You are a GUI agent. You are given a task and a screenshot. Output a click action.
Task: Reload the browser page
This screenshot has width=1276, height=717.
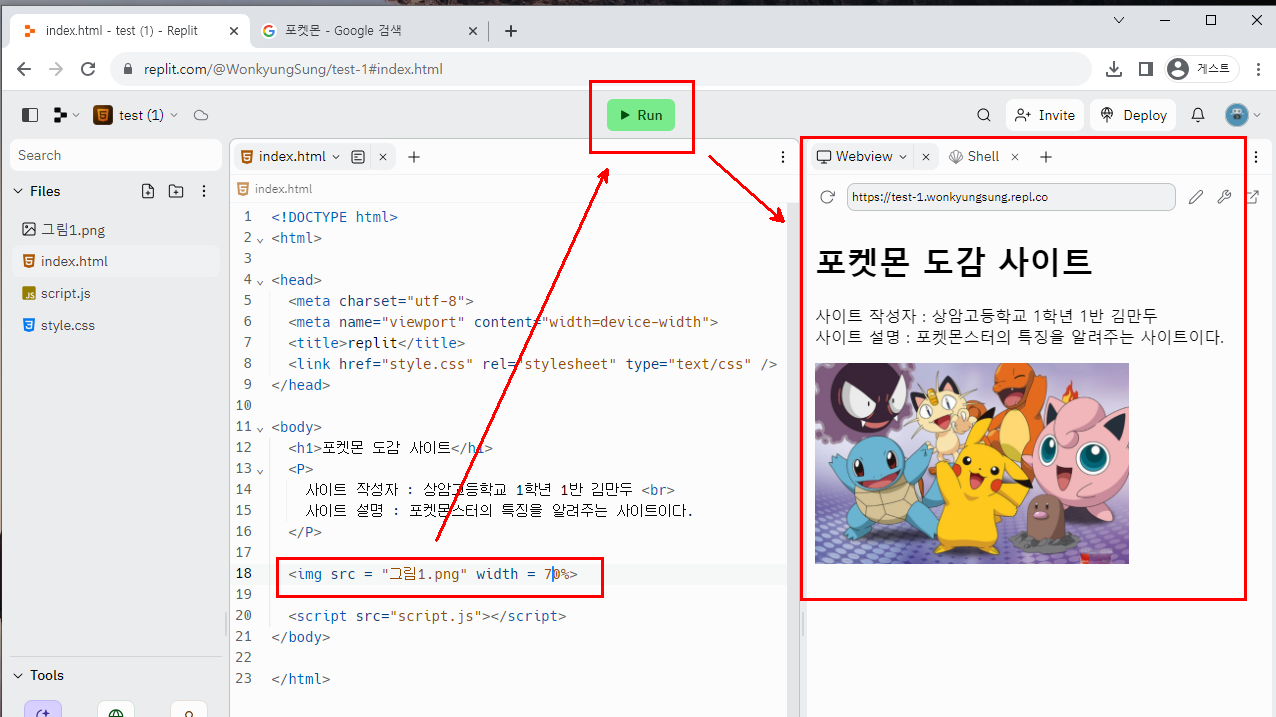point(88,69)
